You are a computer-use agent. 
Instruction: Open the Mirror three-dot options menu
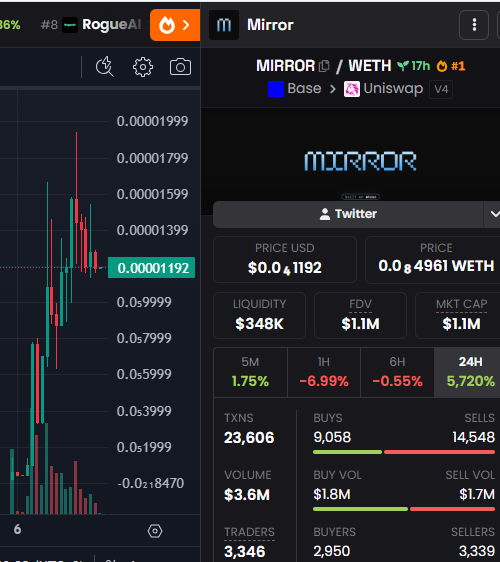474,25
